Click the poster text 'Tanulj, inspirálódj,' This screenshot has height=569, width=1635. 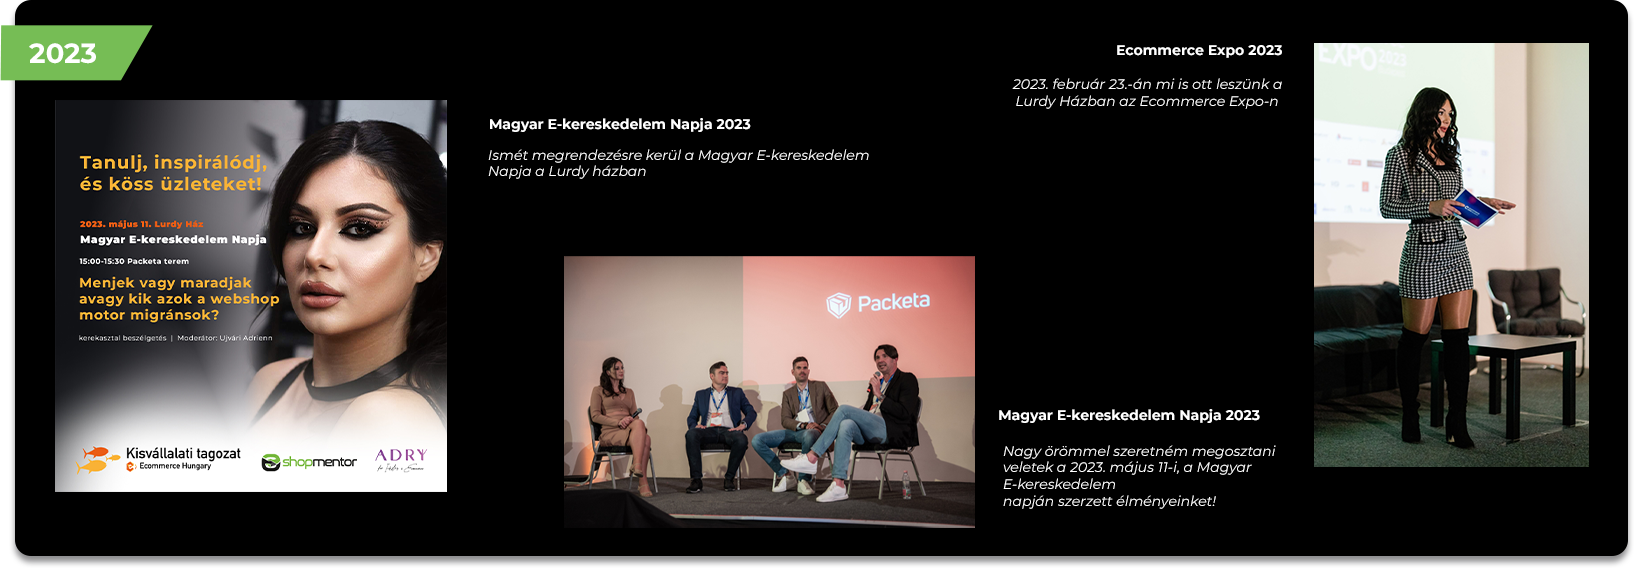tap(173, 162)
